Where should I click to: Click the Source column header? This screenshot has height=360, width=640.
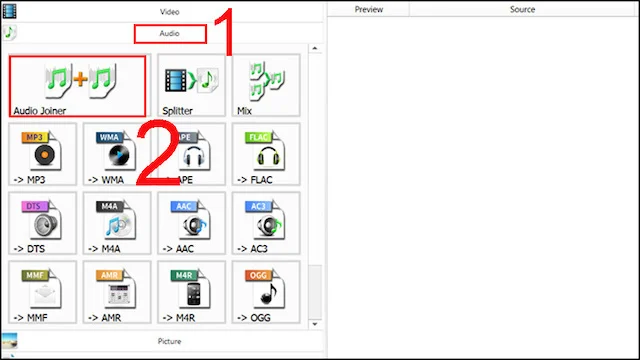coord(522,9)
